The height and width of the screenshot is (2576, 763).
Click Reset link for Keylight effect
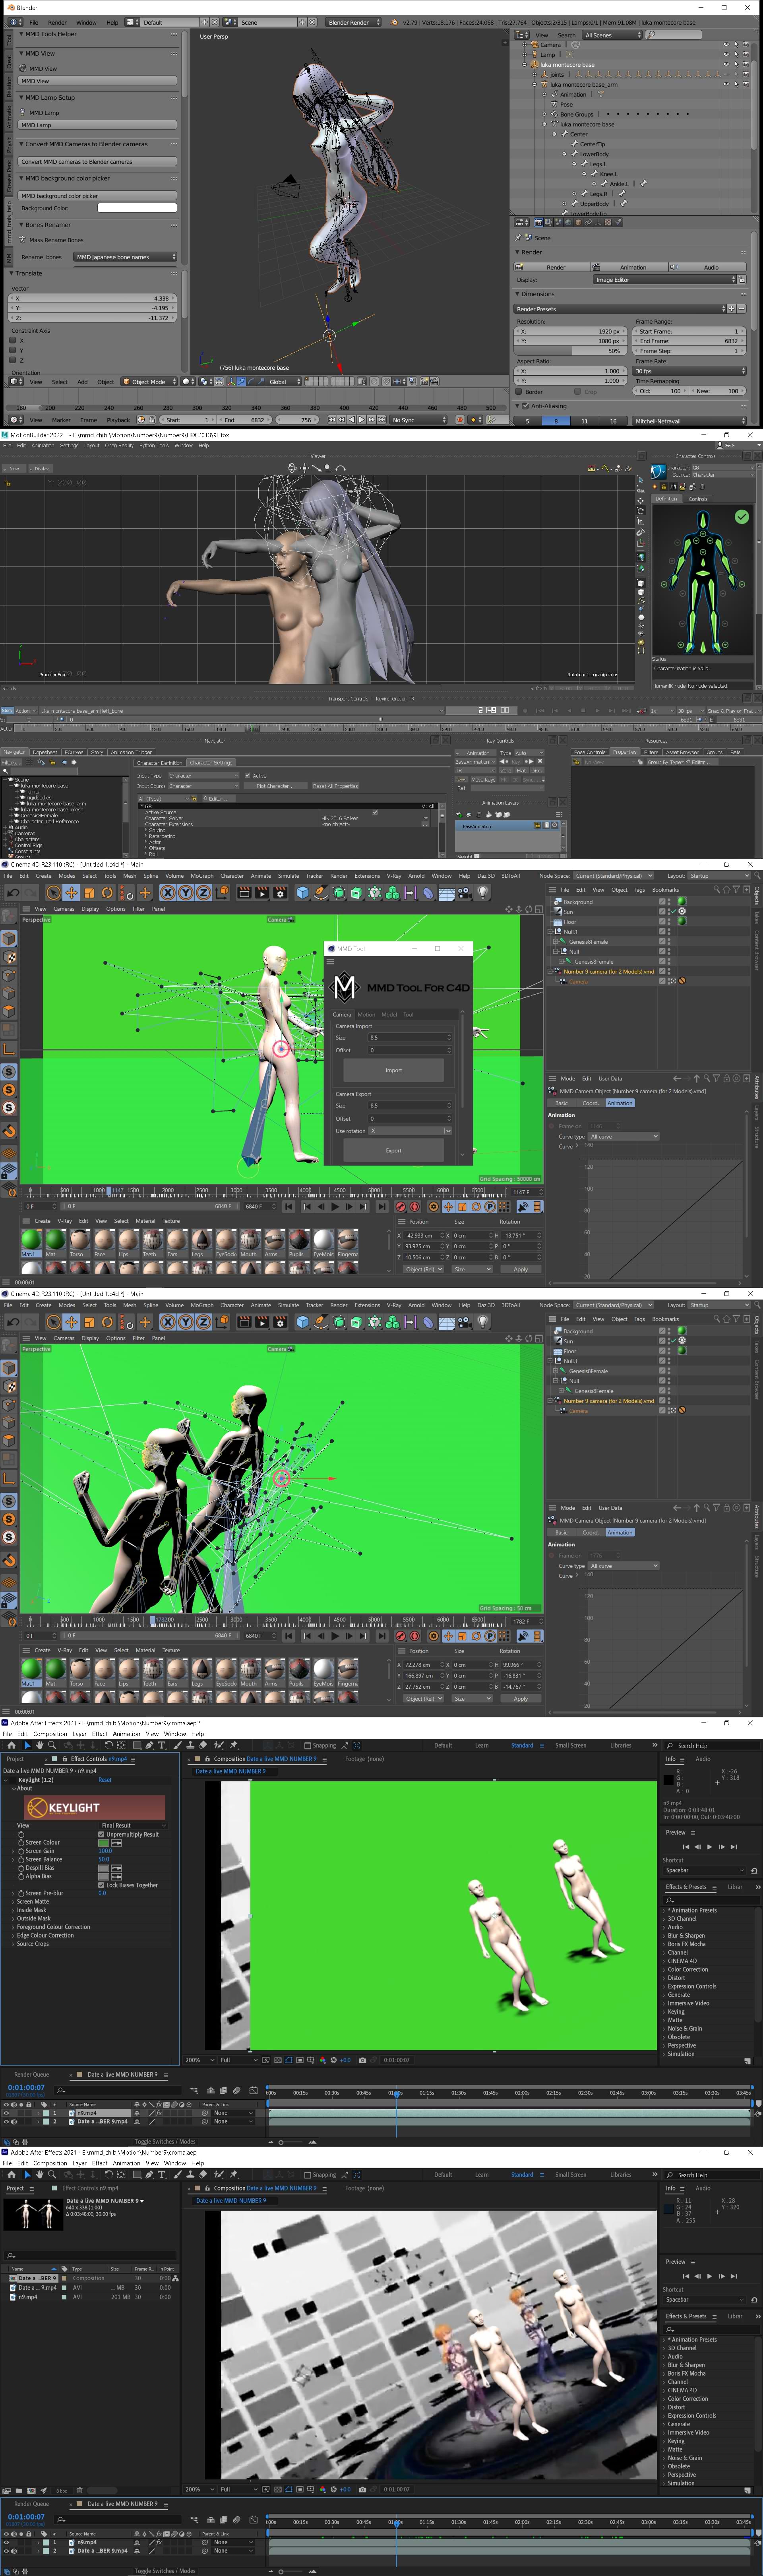point(105,1780)
